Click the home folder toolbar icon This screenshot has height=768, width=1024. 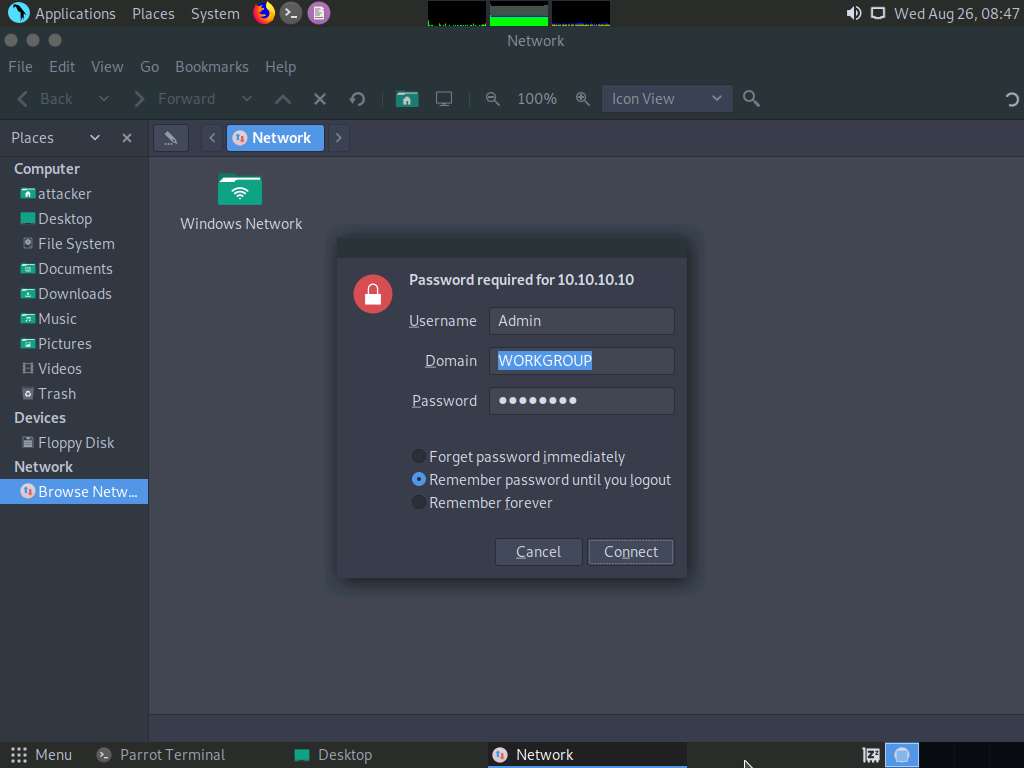point(406,99)
